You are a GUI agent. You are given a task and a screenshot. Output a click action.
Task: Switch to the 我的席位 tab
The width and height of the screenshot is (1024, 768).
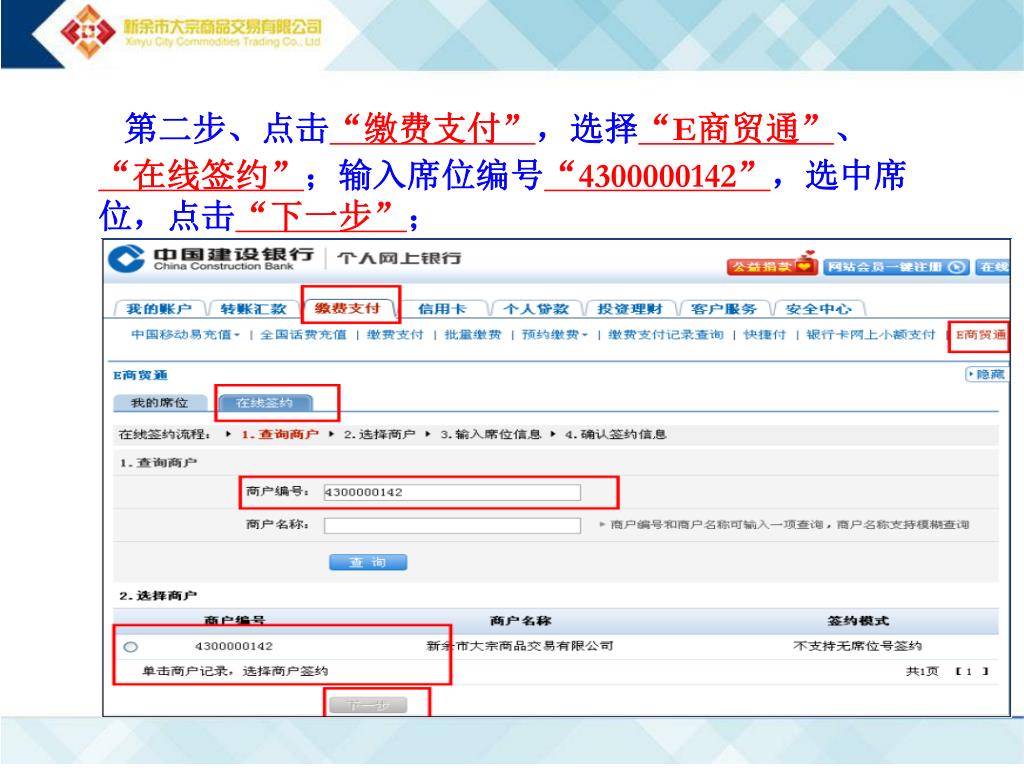(160, 403)
